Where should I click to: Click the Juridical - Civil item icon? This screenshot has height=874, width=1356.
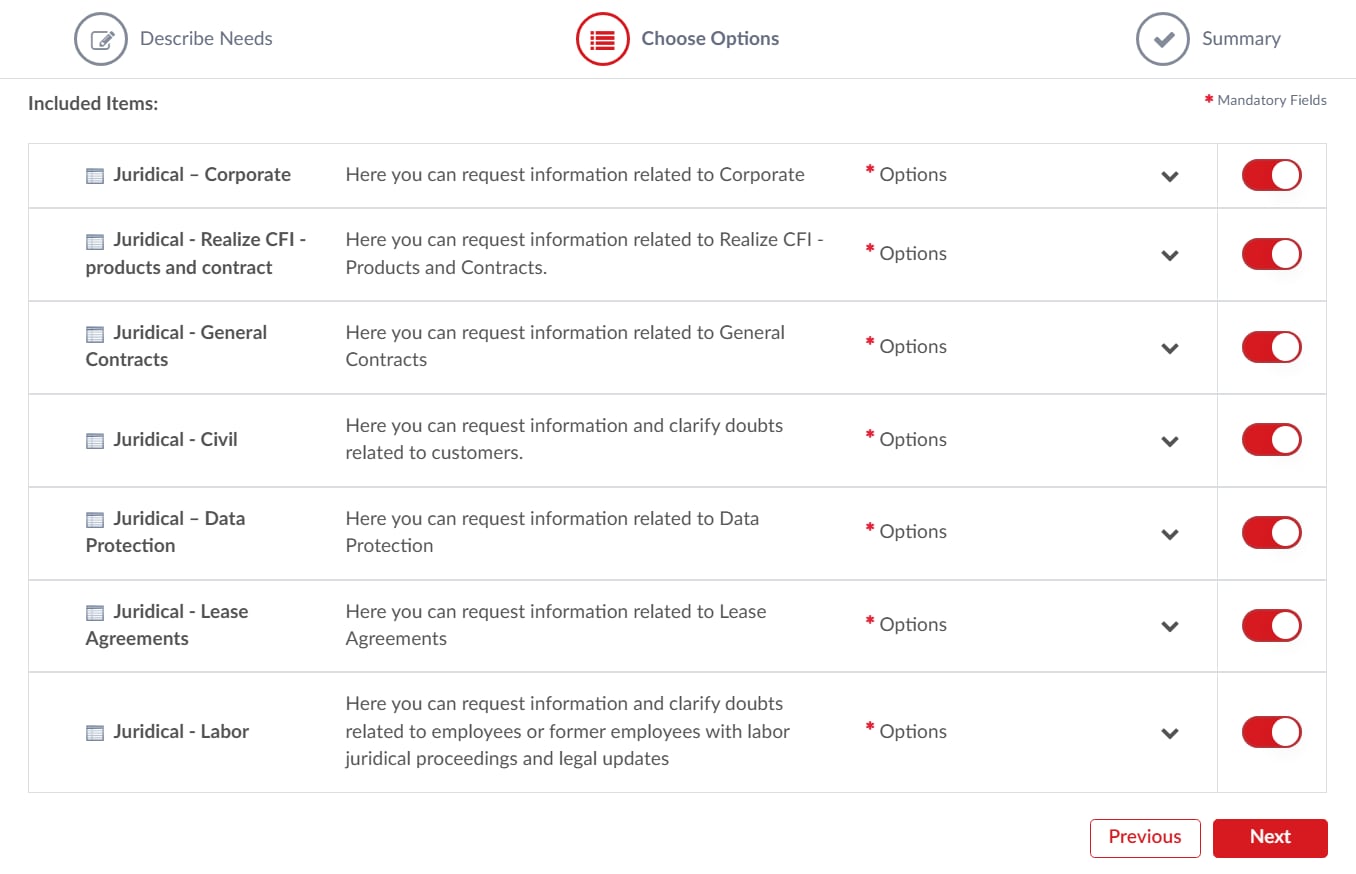(94, 439)
